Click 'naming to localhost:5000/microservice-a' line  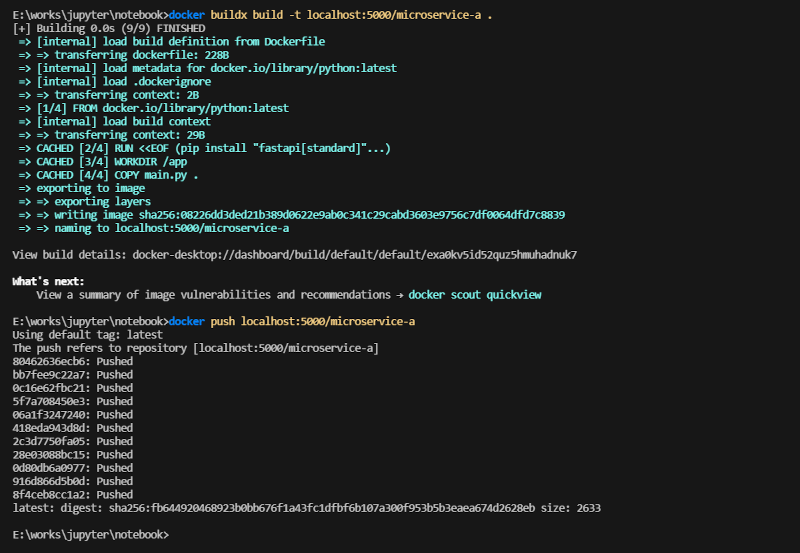pyautogui.click(x=154, y=228)
